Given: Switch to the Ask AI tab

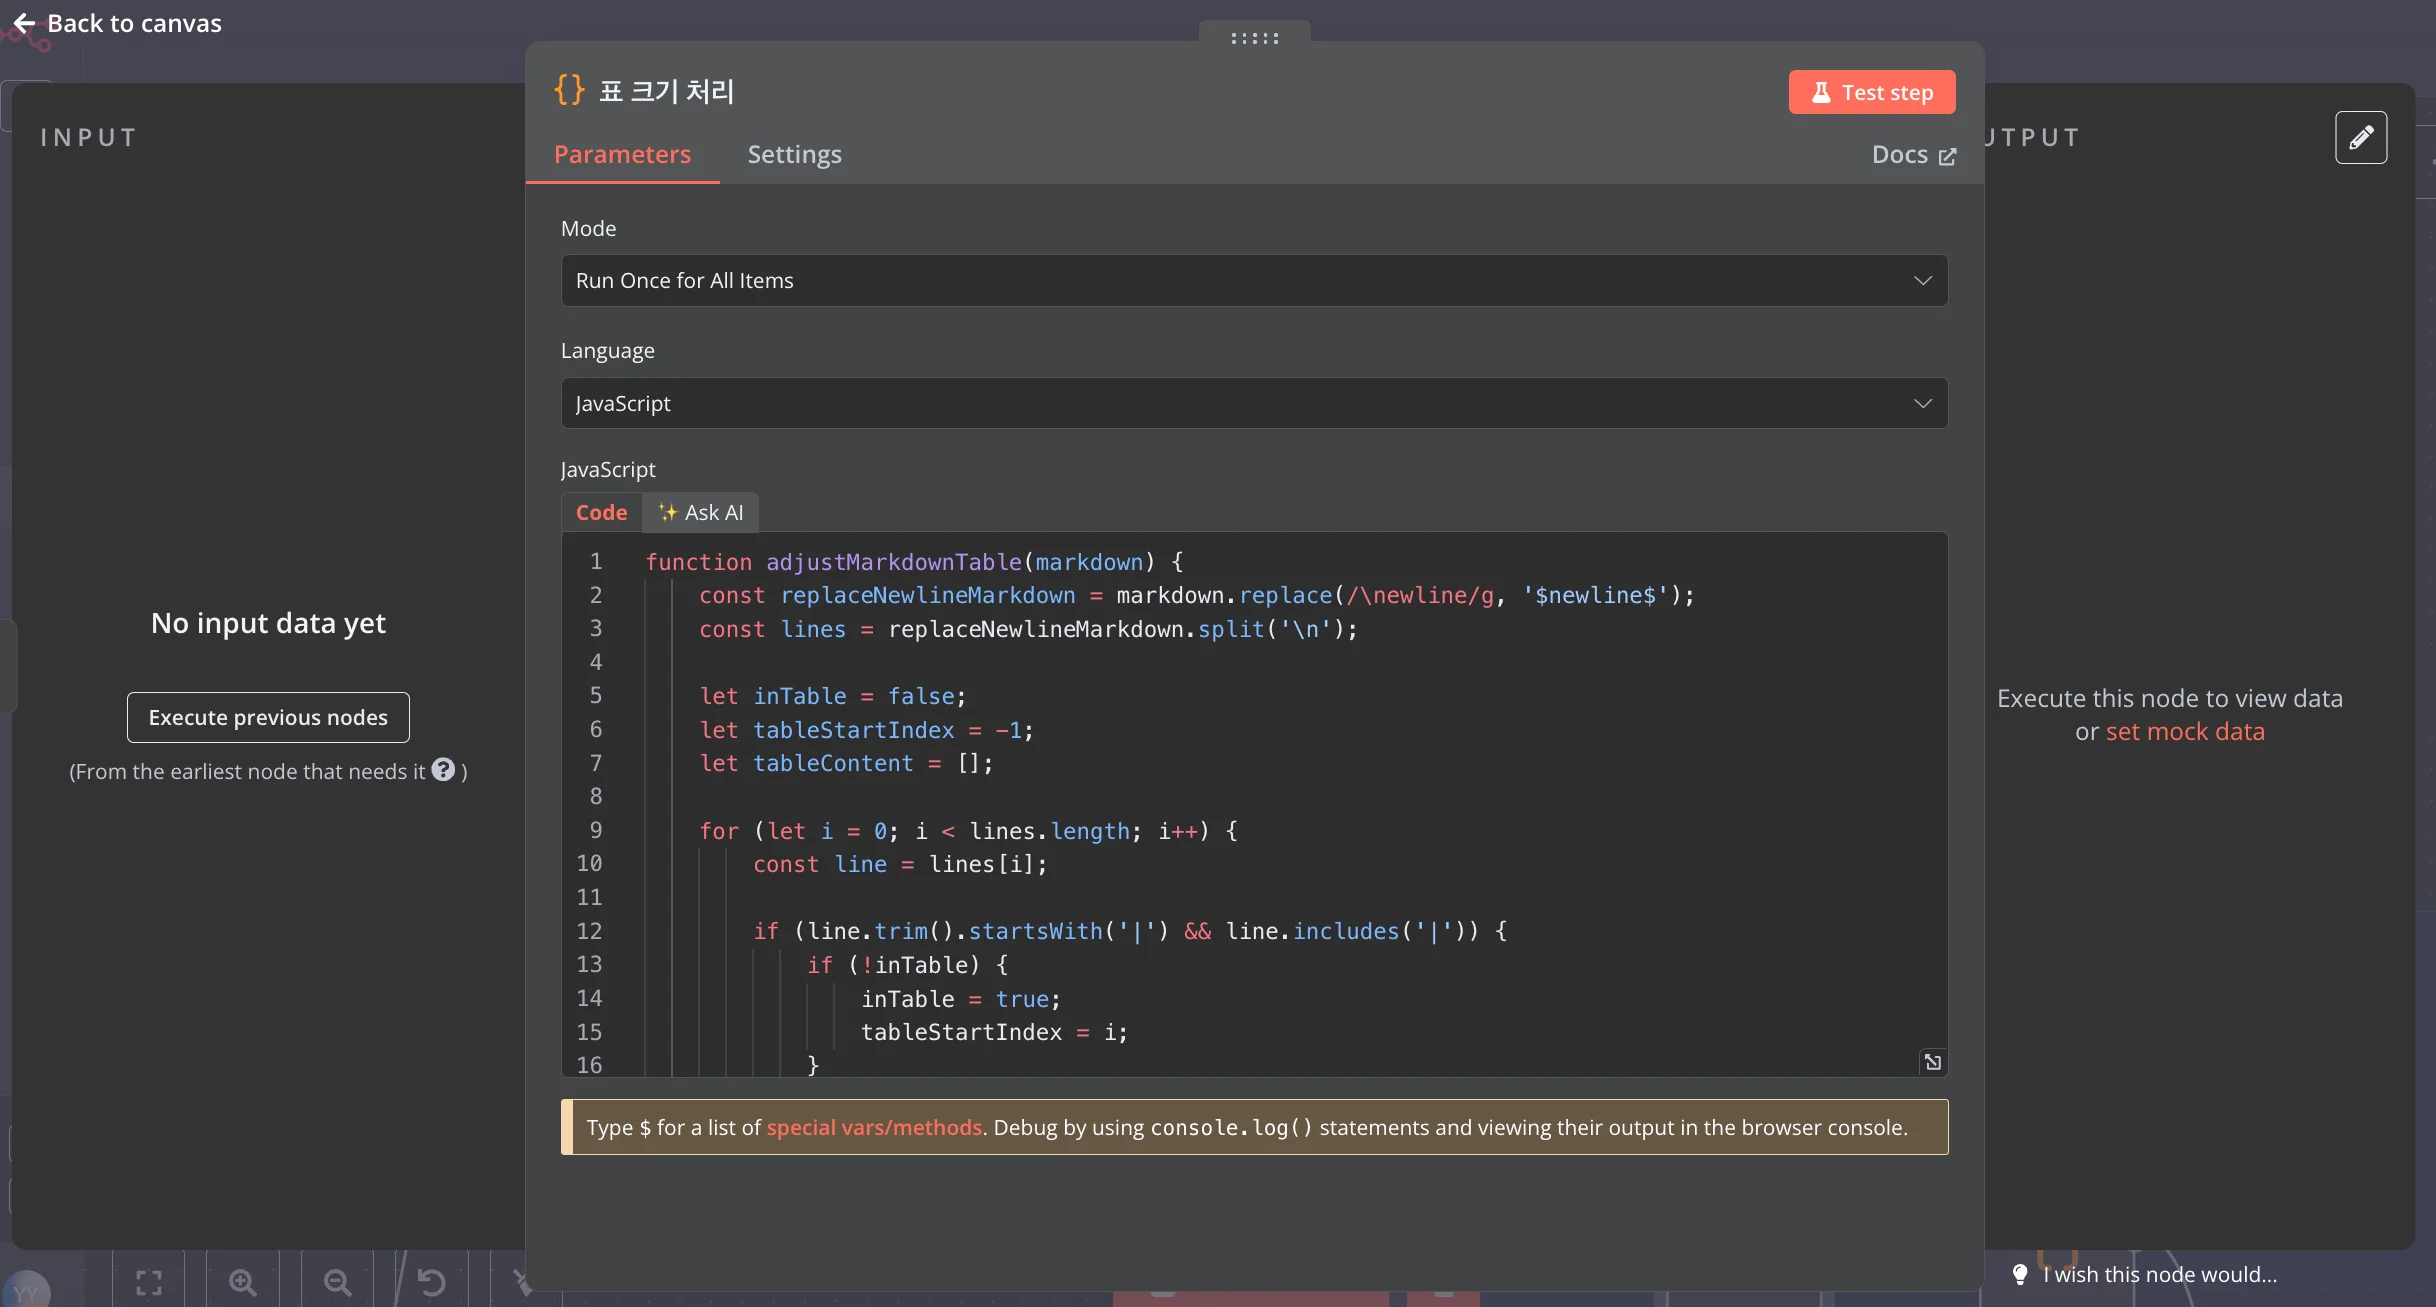Looking at the screenshot, I should [x=701, y=513].
